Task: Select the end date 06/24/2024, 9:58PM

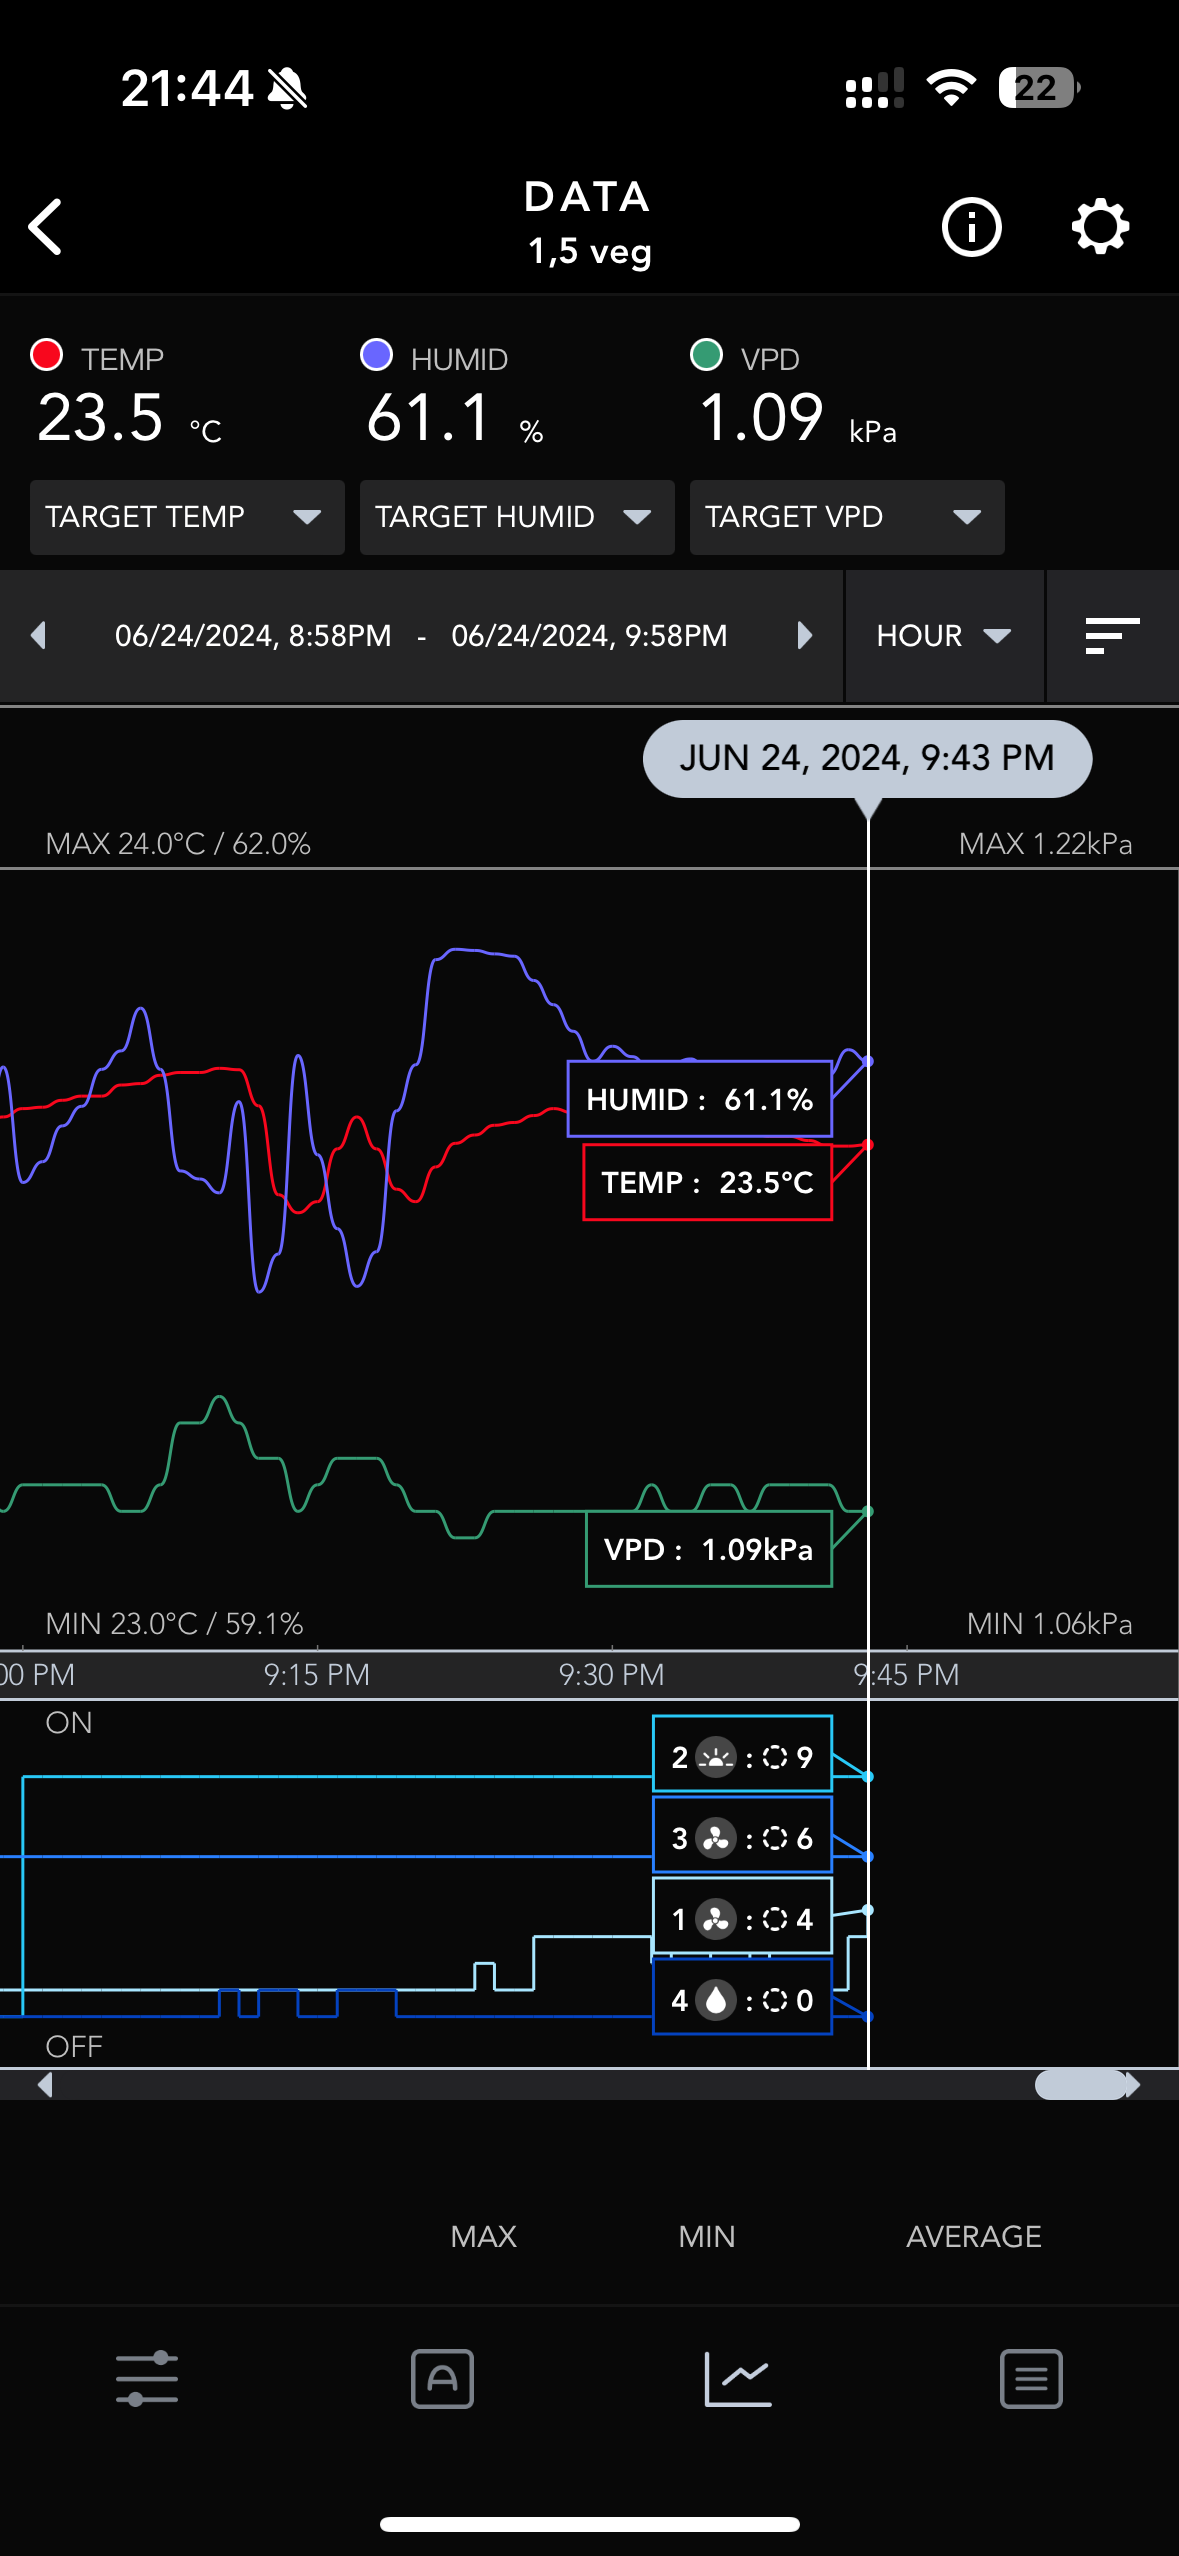Action: point(589,636)
